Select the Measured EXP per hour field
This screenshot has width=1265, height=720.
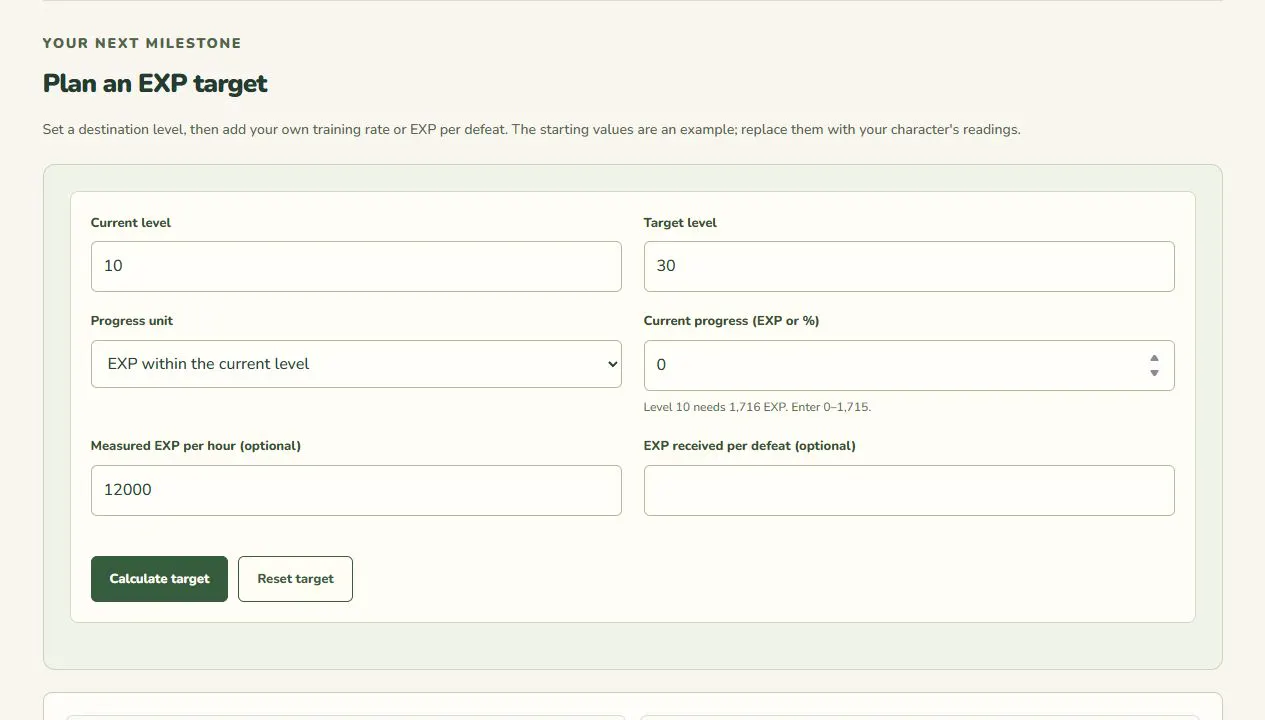point(356,490)
